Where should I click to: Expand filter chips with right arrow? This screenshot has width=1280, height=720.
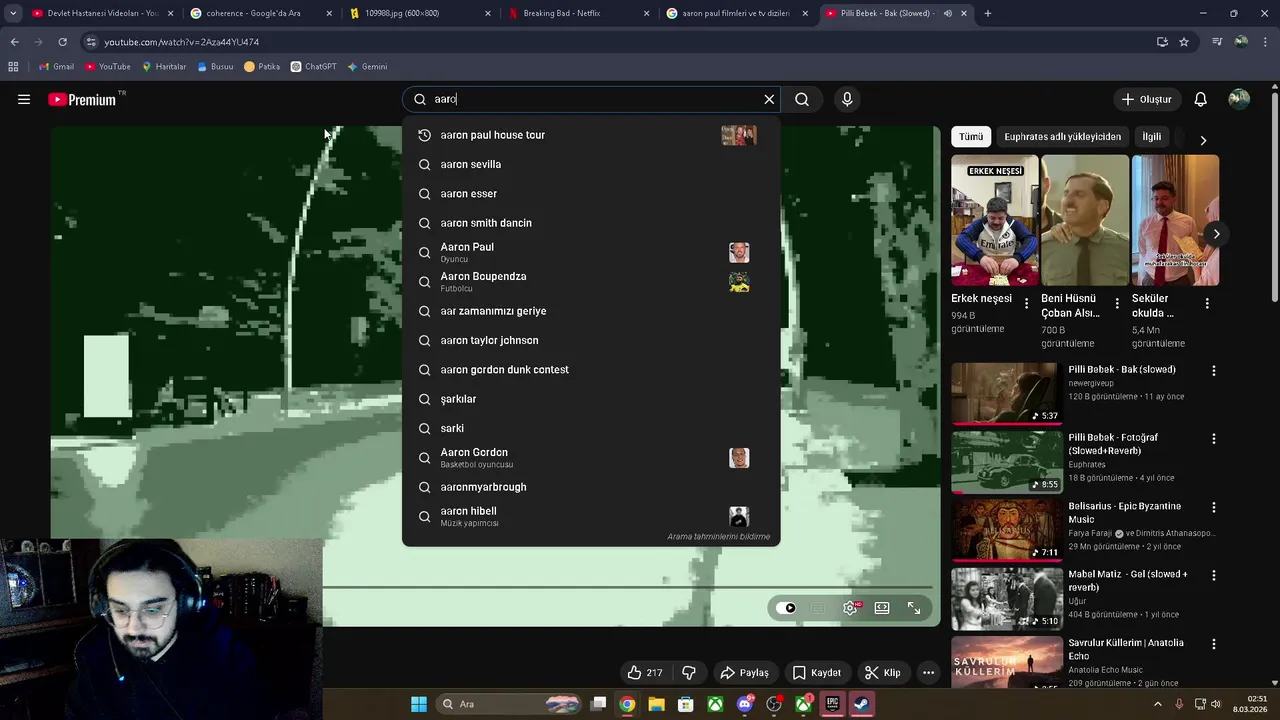coord(1203,140)
